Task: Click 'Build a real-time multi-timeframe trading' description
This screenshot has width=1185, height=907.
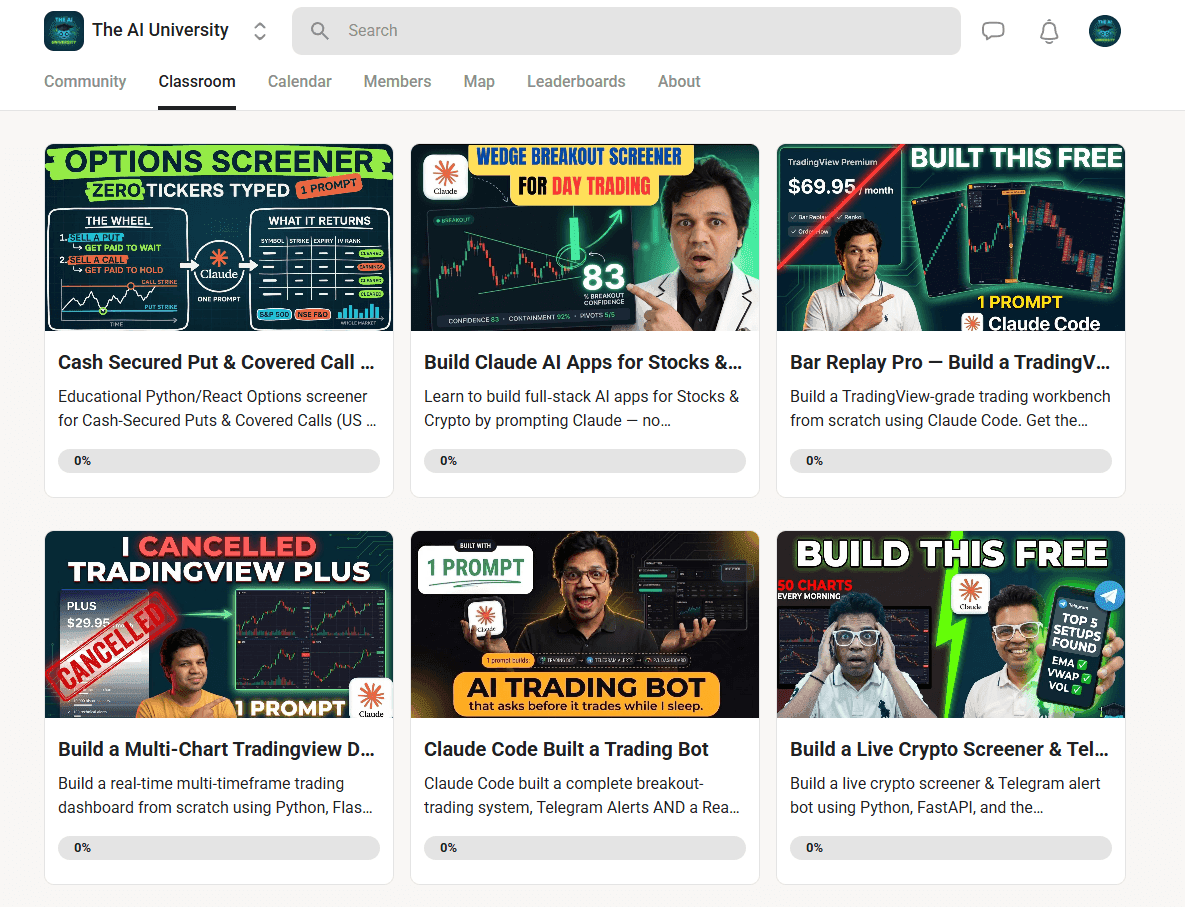Action: [x=215, y=795]
